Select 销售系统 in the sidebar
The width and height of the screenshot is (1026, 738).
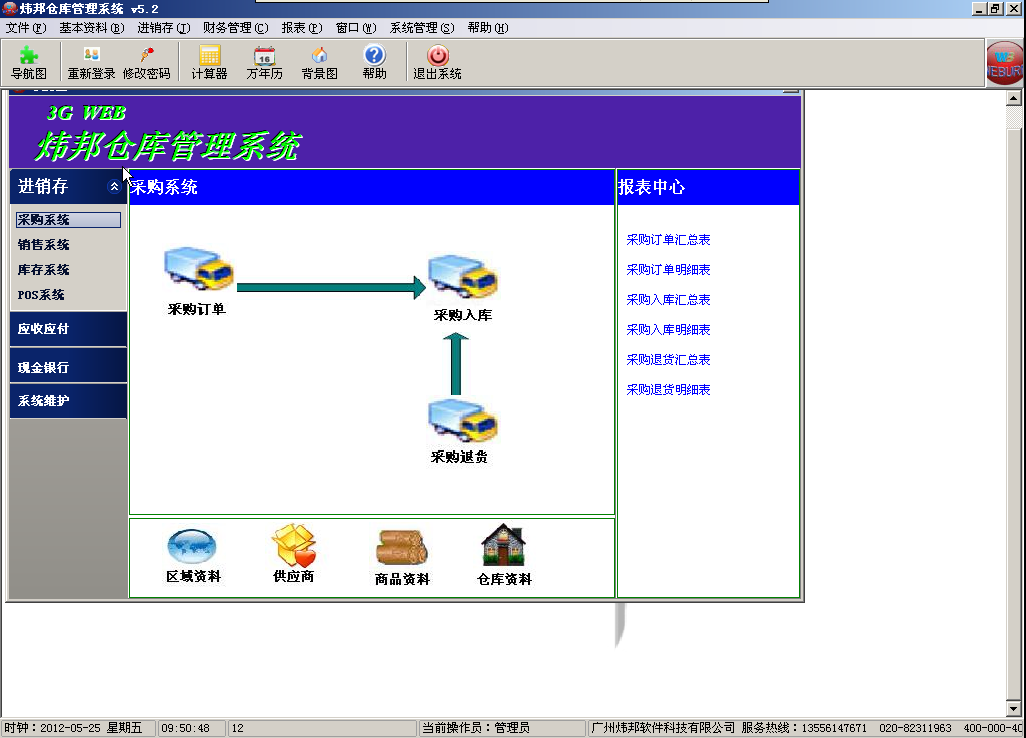point(43,245)
